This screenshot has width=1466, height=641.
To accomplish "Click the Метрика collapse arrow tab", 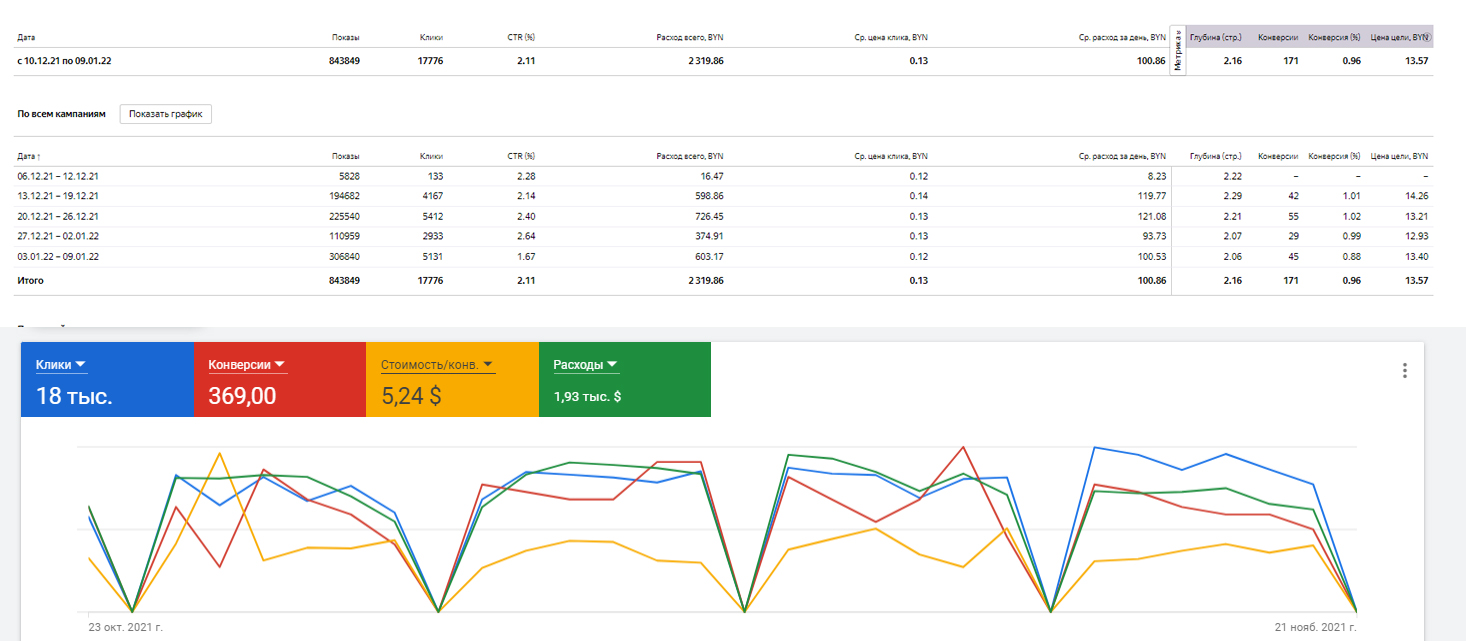I will 1178,50.
